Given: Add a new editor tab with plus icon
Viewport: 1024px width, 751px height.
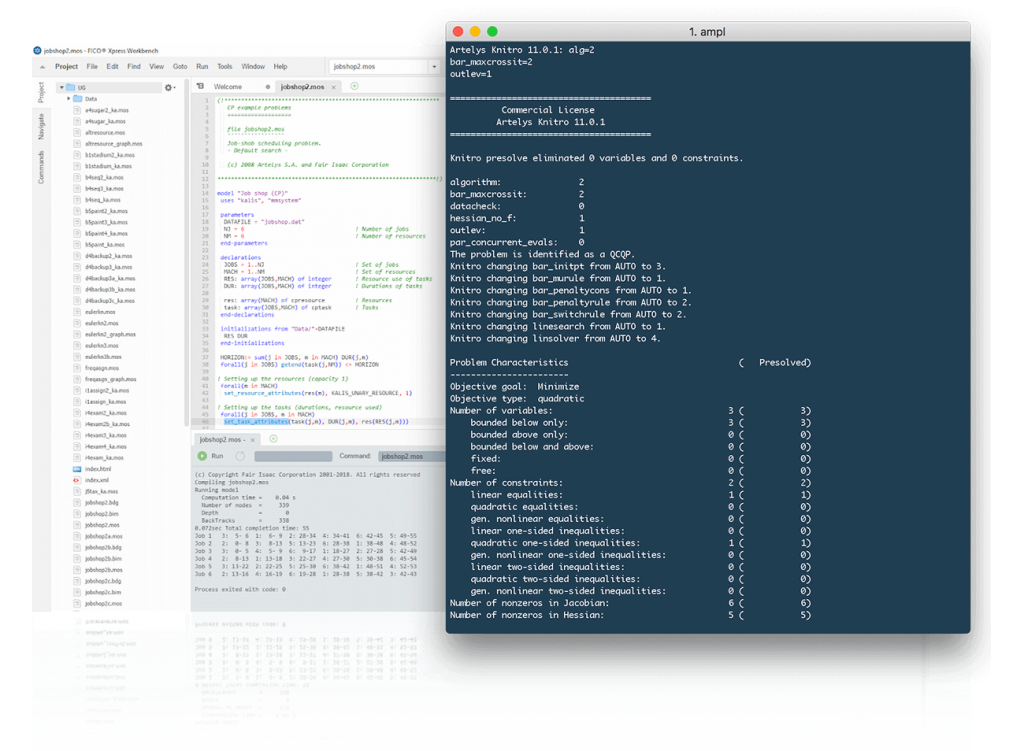Looking at the screenshot, I should pyautogui.click(x=354, y=87).
